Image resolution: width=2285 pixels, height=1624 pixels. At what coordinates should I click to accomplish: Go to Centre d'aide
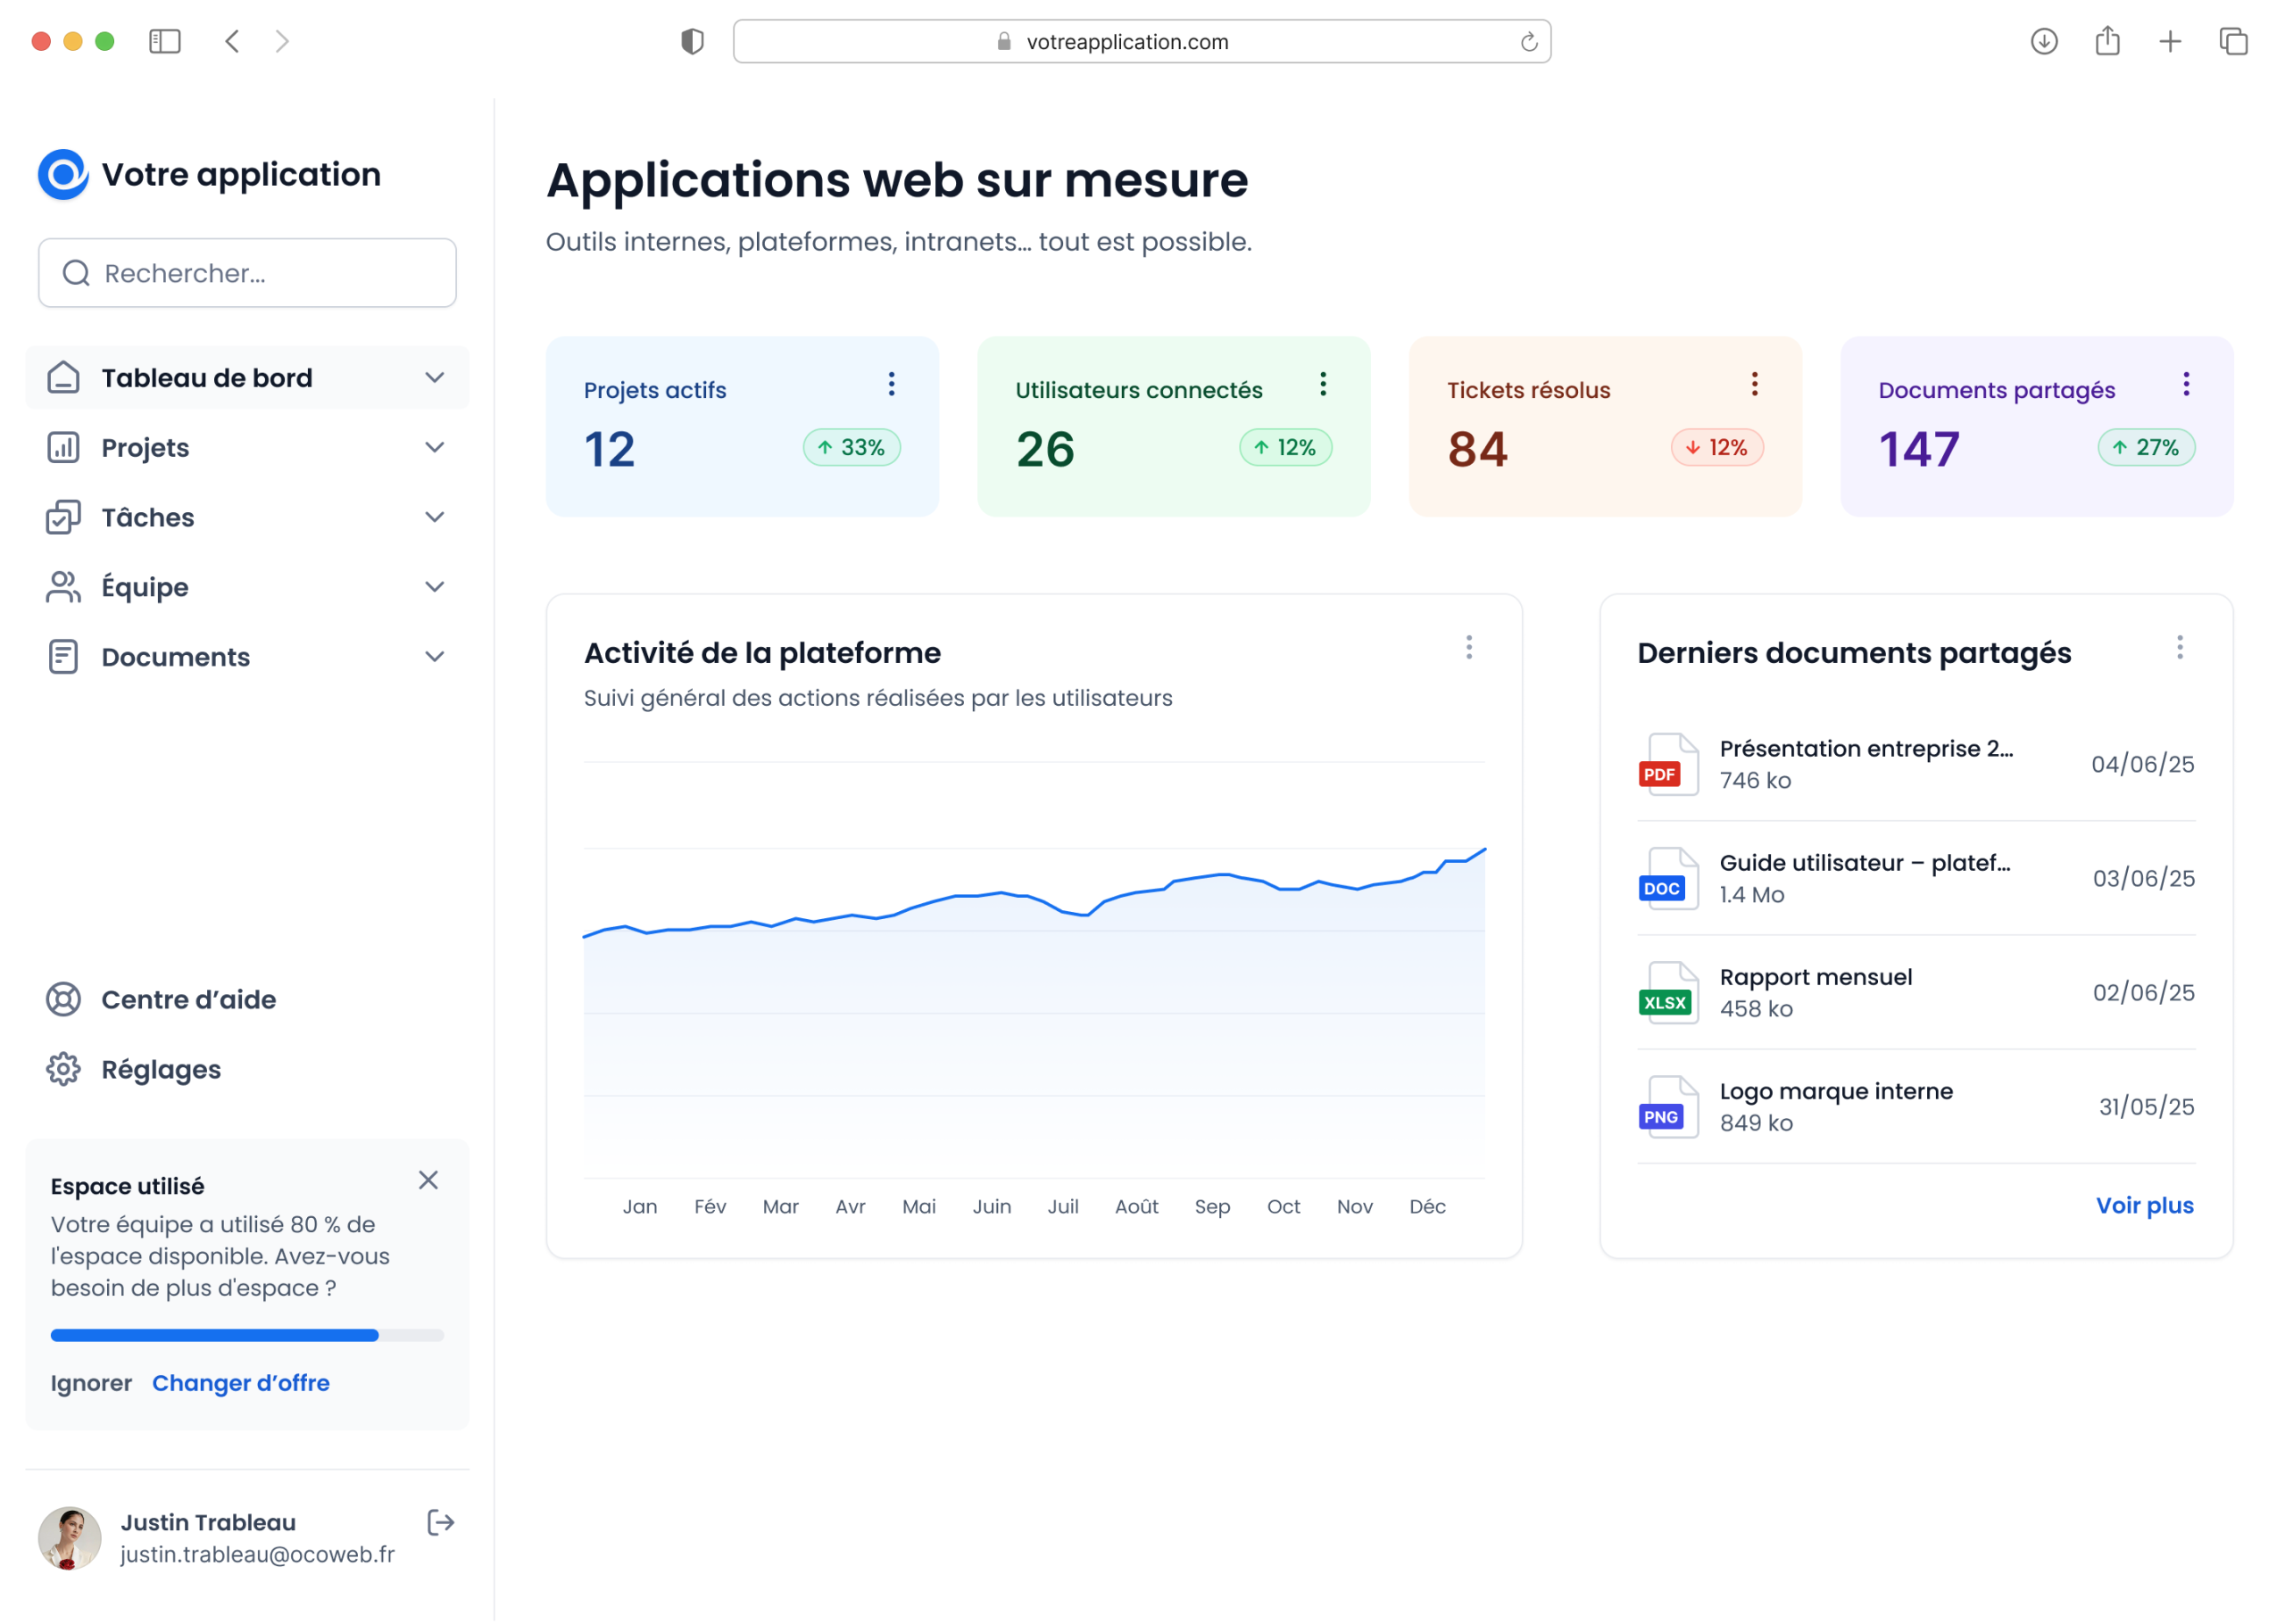(x=188, y=999)
